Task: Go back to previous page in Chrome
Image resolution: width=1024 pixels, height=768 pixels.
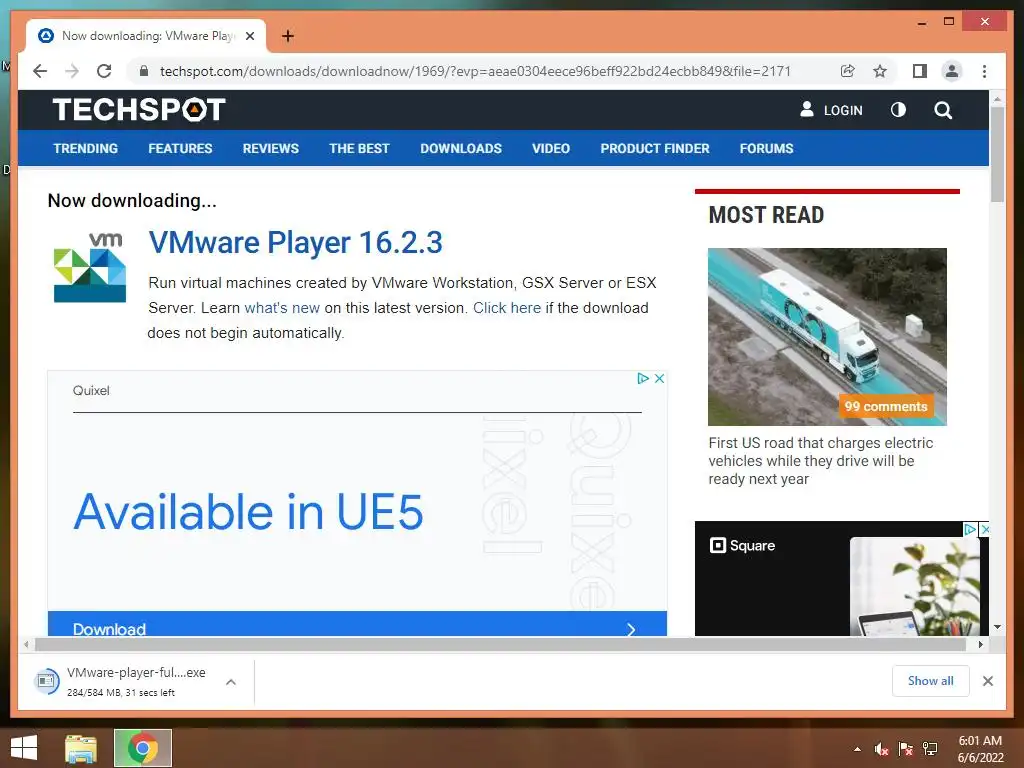Action: (40, 71)
